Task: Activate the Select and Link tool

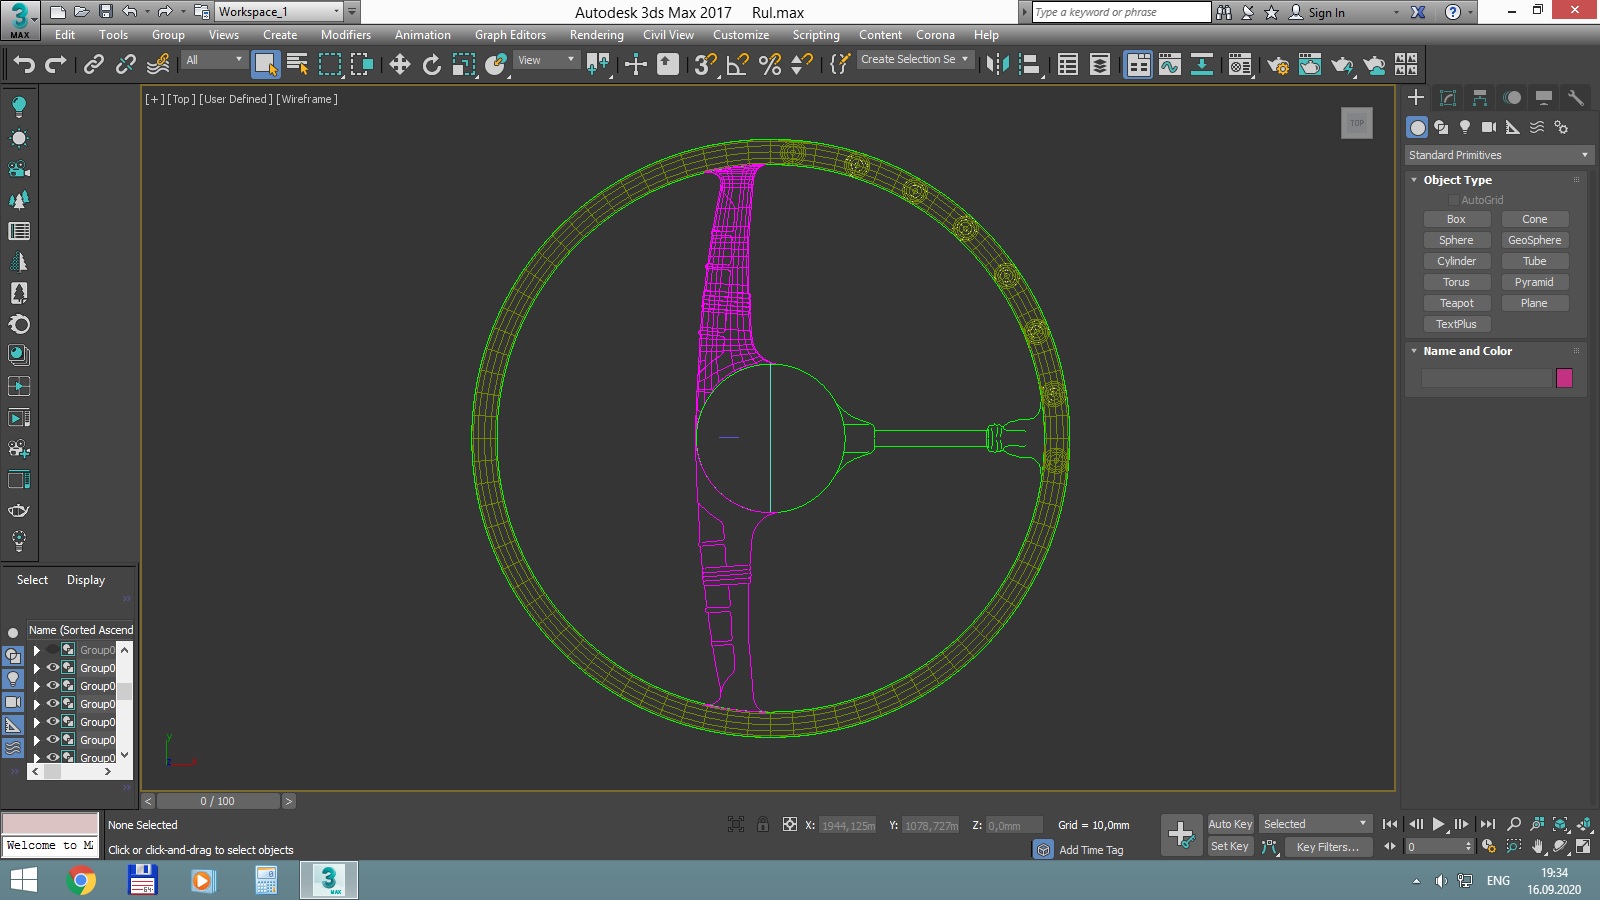Action: (x=94, y=65)
